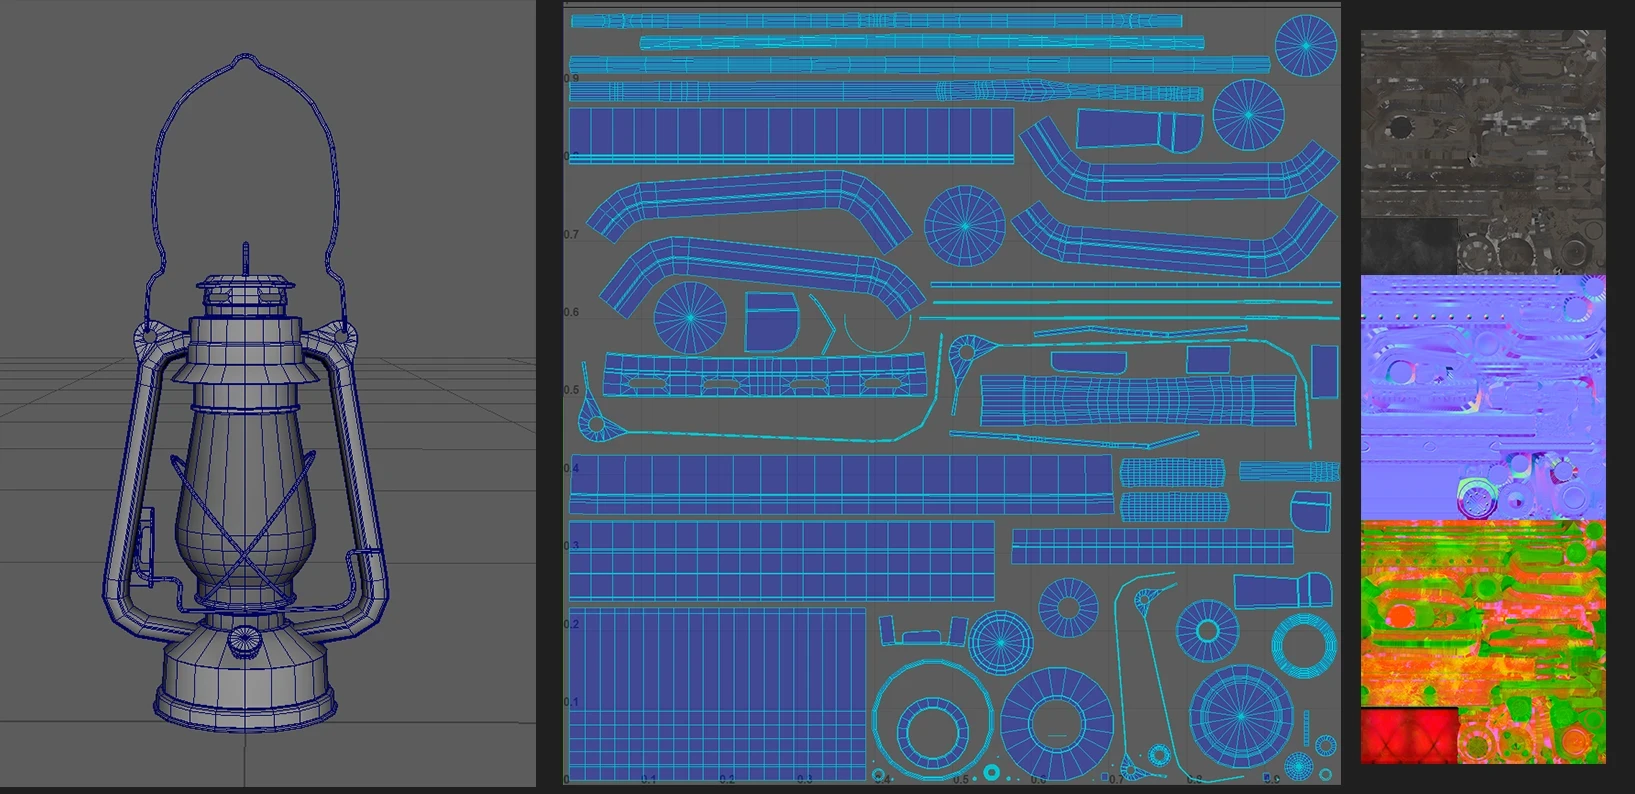Viewport: 1635px width, 794px height.
Task: Click the vertical-axis 0.7 label in UV editor
Action: tap(571, 234)
